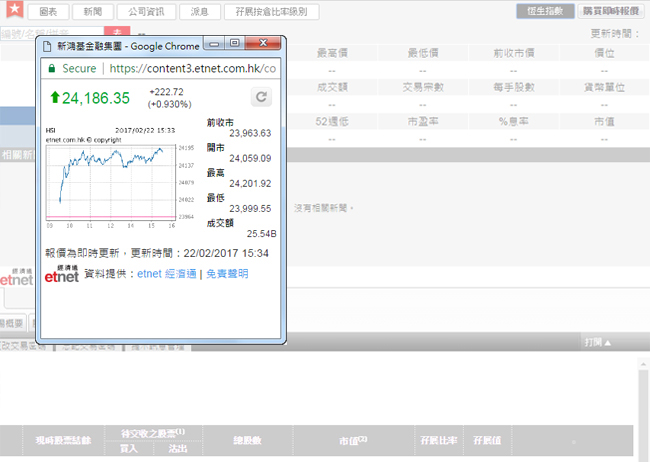
Task: Open the 派息 tab
Action: pyautogui.click(x=199, y=12)
